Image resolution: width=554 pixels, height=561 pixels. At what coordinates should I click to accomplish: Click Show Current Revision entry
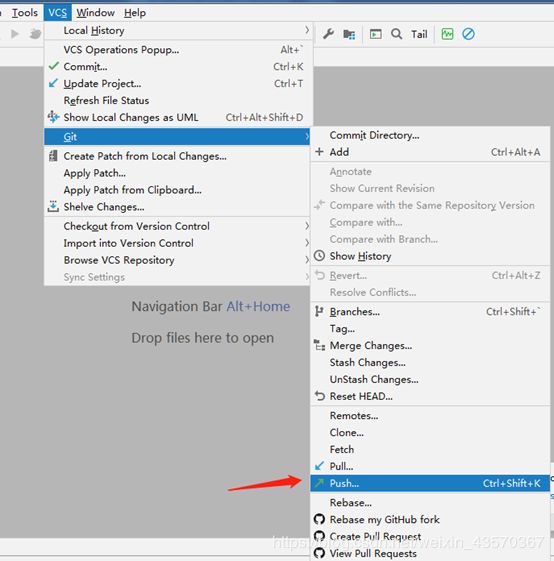[430, 189]
